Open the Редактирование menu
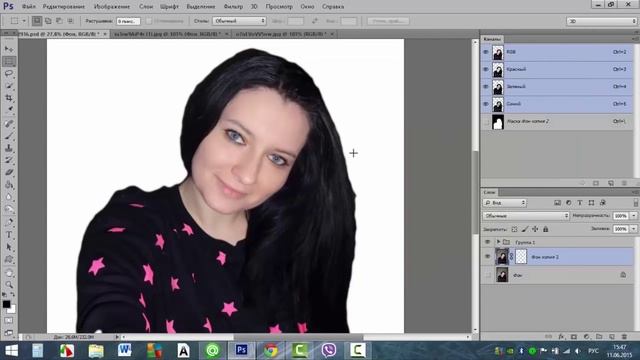The image size is (640, 360). 64,7
